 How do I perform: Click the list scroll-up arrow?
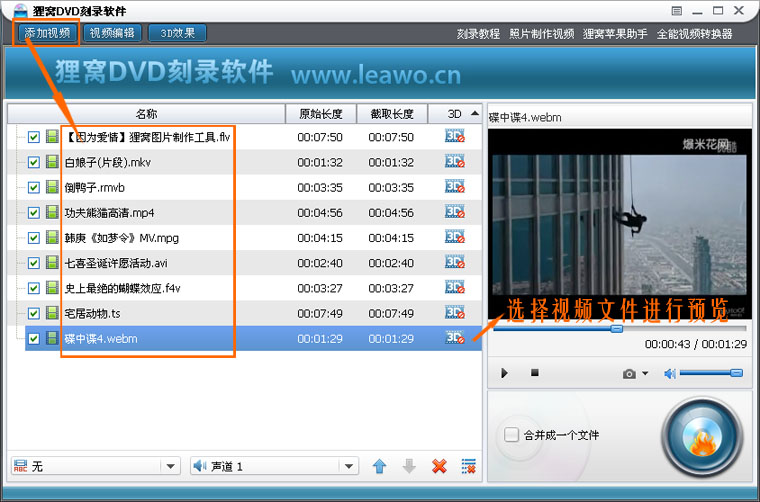(x=475, y=113)
